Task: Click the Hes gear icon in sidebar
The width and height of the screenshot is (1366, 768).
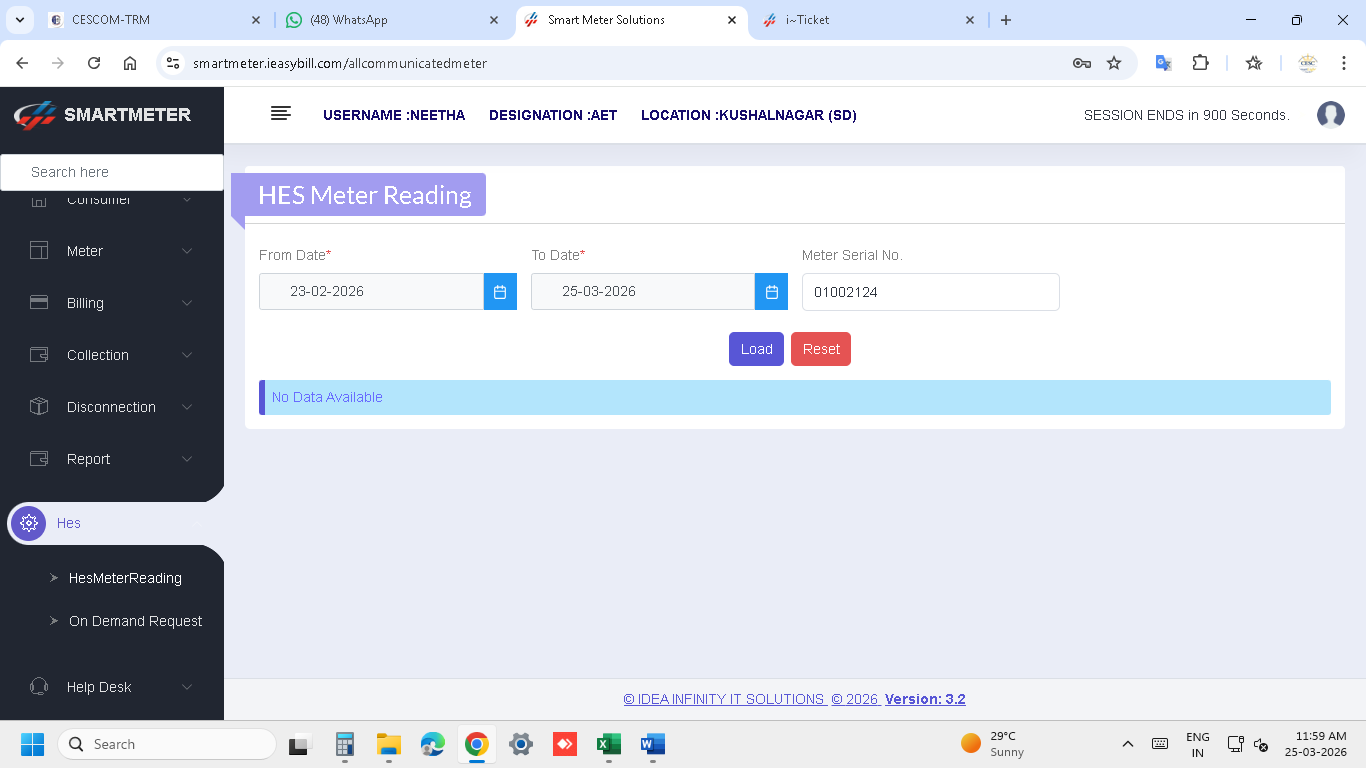Action: tap(29, 523)
